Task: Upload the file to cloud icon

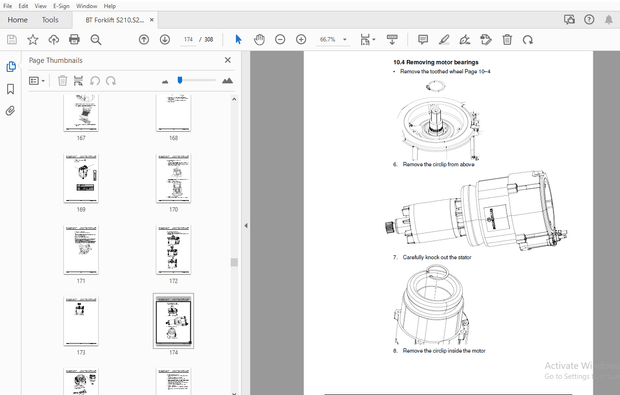Action: [x=54, y=40]
